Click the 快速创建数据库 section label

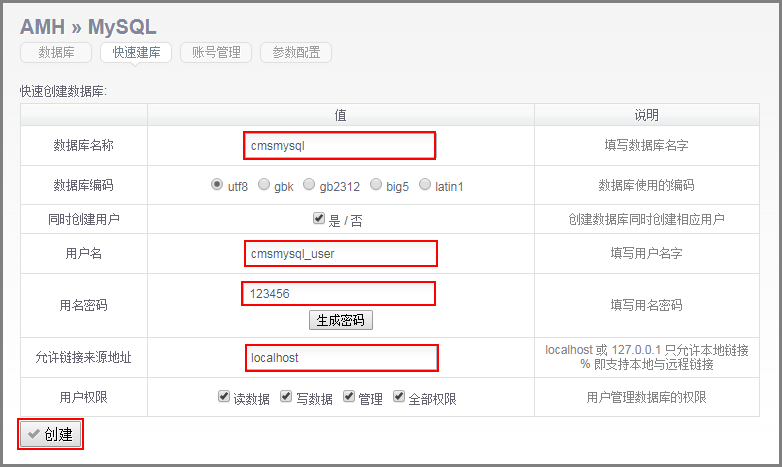click(x=63, y=91)
